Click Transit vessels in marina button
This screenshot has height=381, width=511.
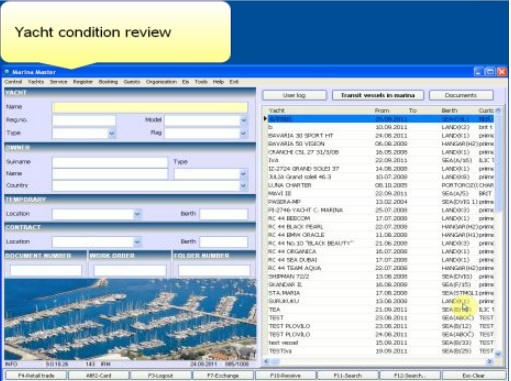378,95
